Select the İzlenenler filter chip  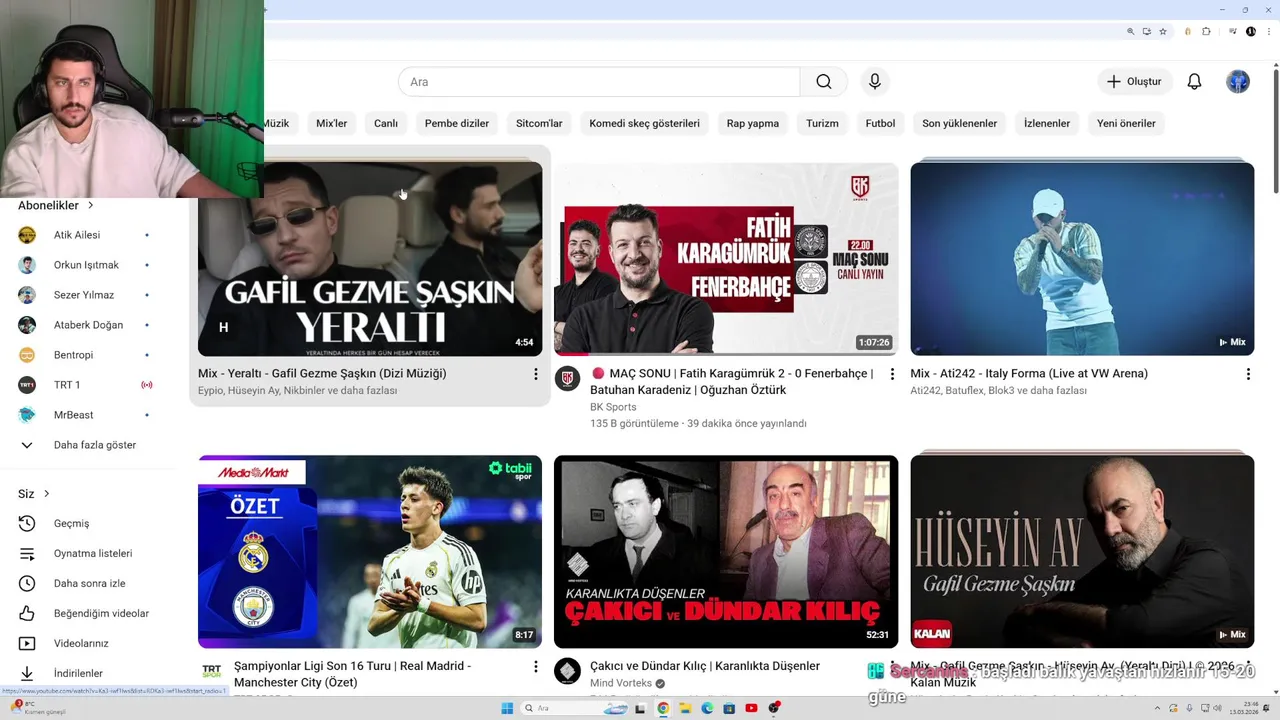(x=1047, y=123)
